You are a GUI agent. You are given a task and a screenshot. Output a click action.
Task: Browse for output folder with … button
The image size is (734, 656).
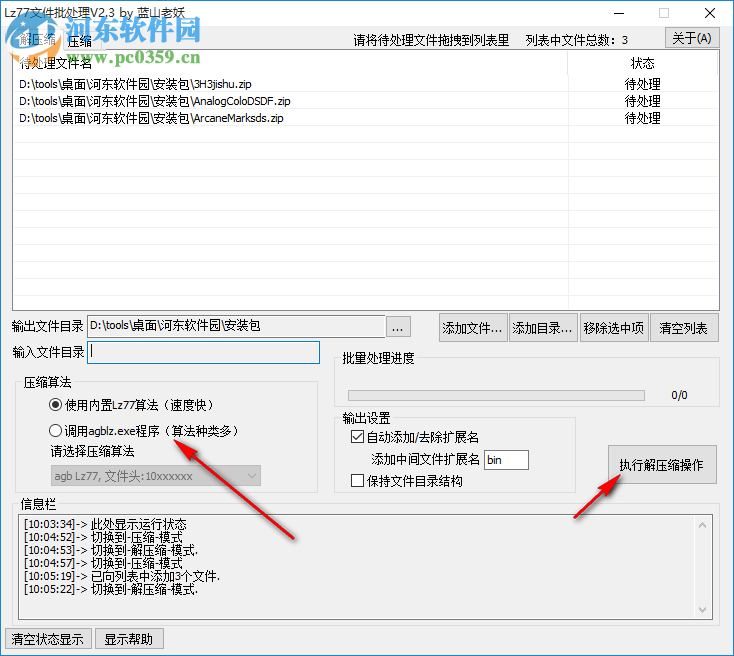(x=398, y=327)
